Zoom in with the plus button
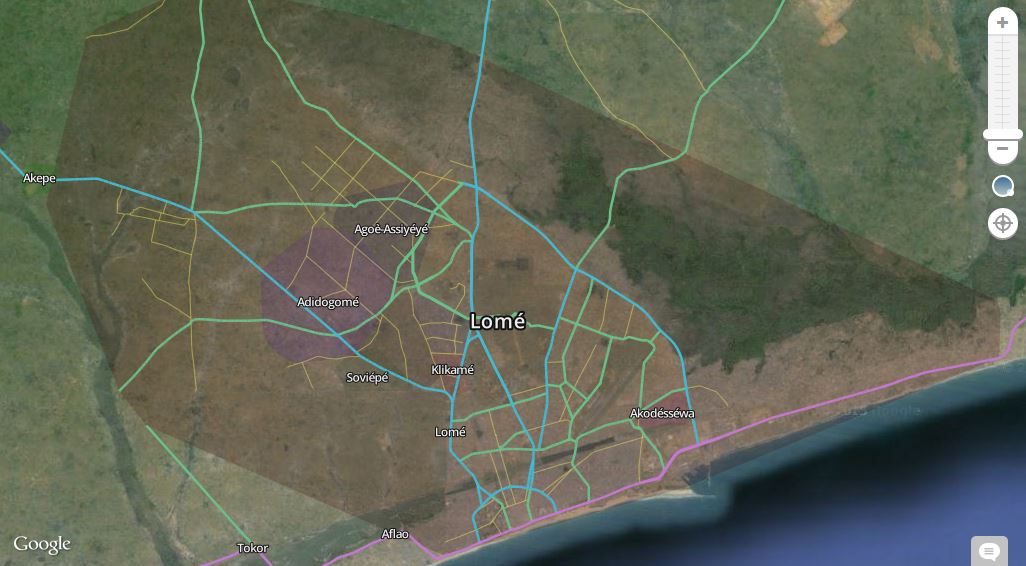This screenshot has height=566, width=1026. pos(1002,23)
